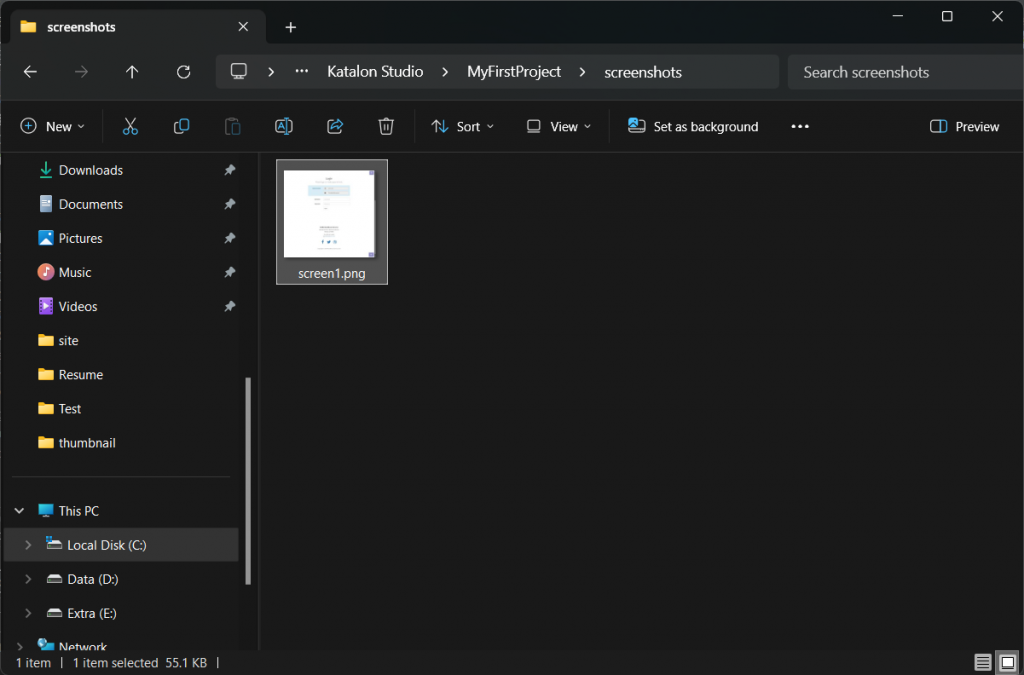Select Data (D:) drive in sidebar
Screen dimensions: 1024x675
tap(92, 578)
